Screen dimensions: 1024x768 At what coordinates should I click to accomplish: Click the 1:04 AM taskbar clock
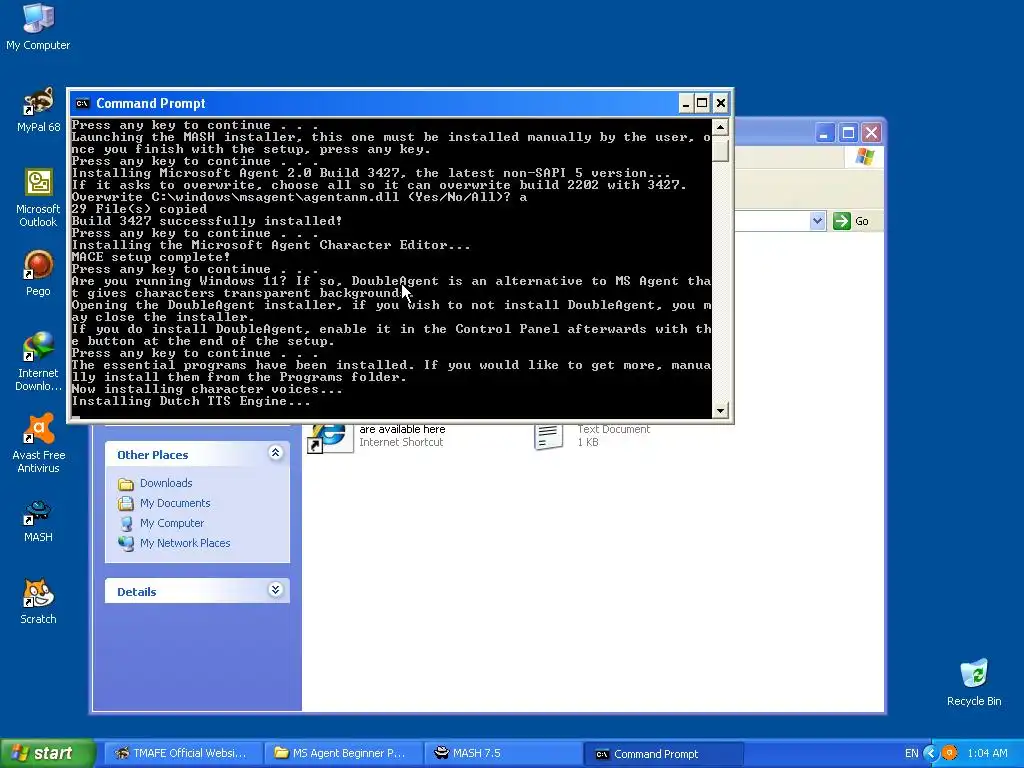987,754
